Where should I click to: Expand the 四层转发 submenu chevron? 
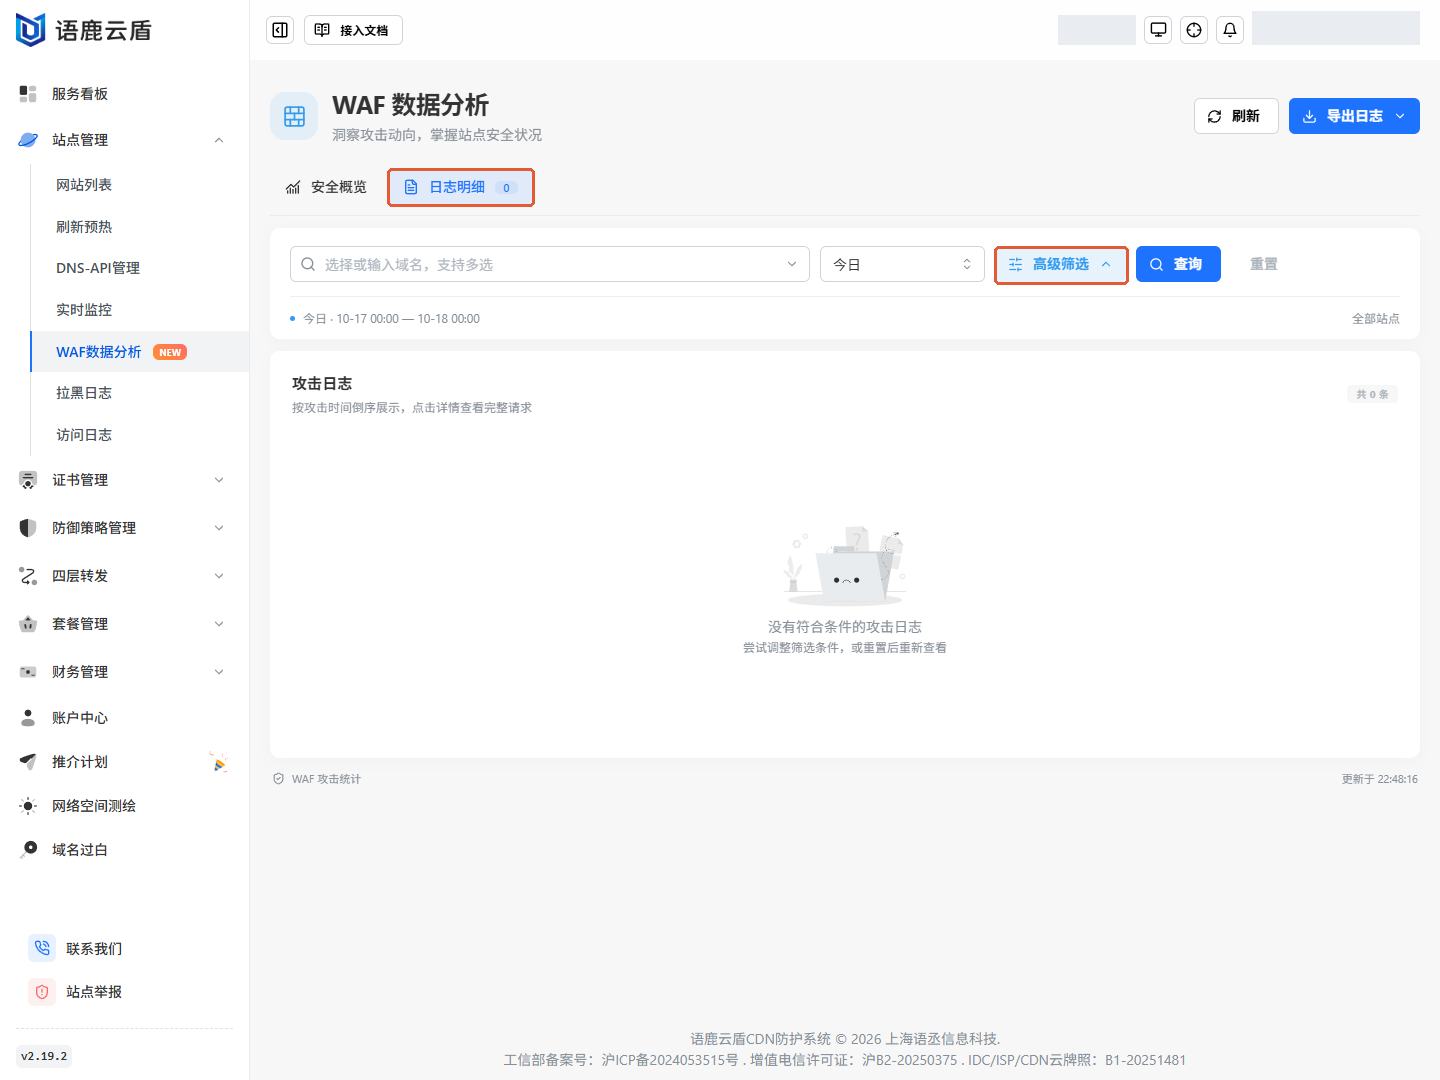coord(219,576)
